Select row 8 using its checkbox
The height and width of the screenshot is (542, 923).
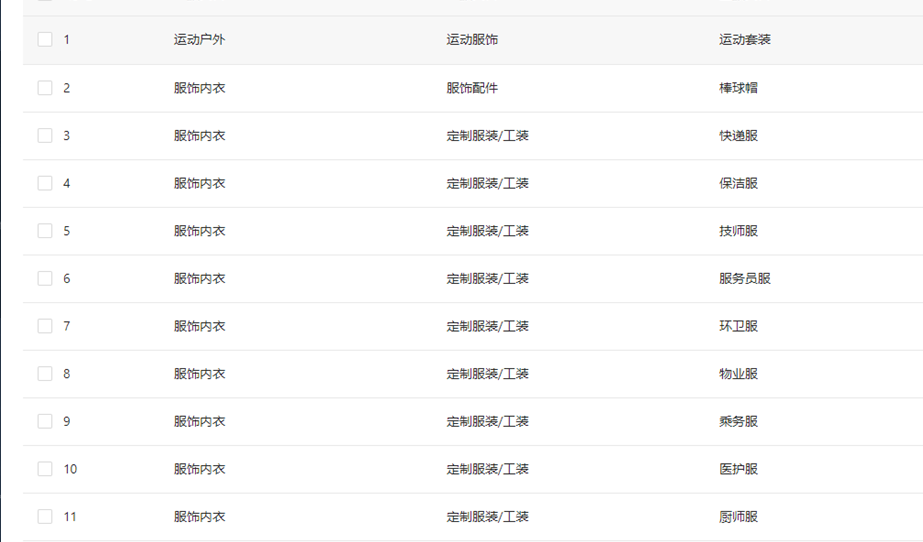[45, 374]
